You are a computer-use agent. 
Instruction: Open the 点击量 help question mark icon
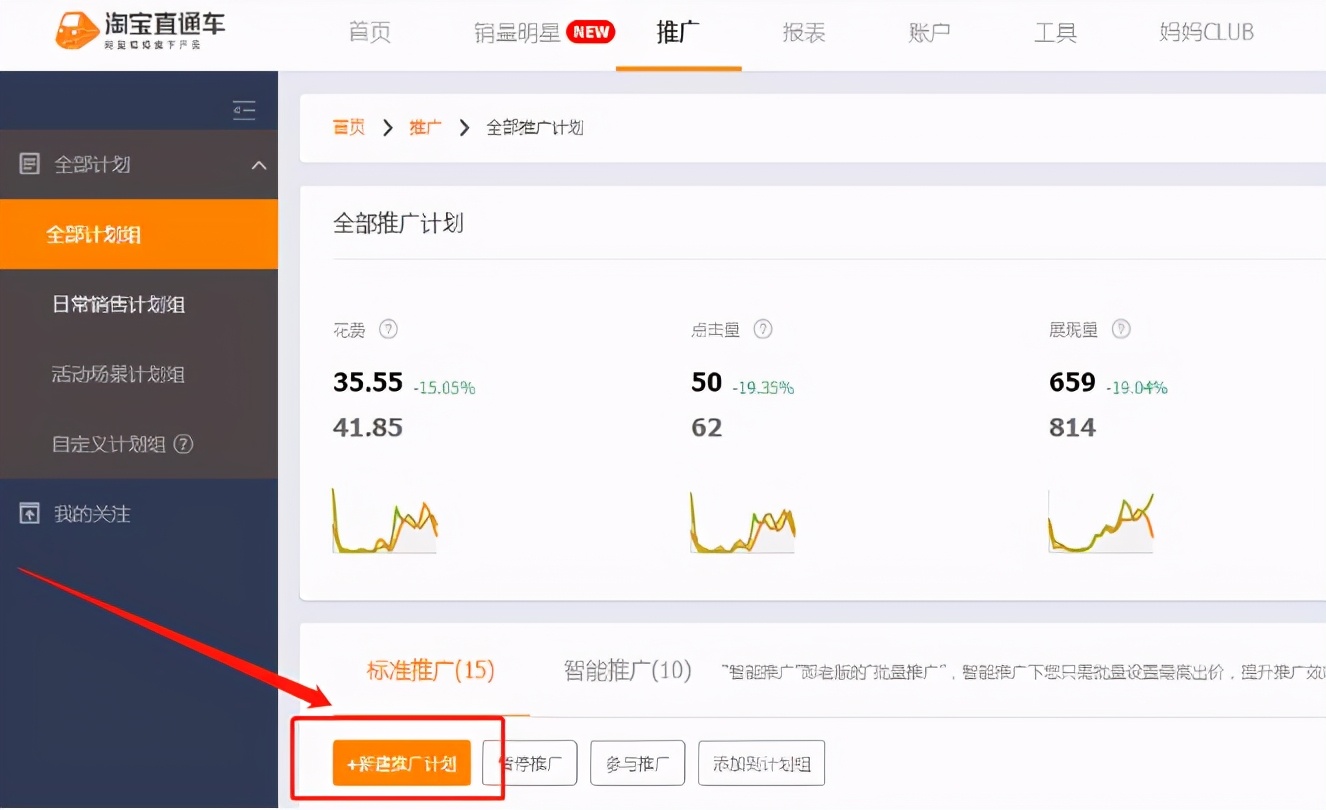tap(763, 329)
